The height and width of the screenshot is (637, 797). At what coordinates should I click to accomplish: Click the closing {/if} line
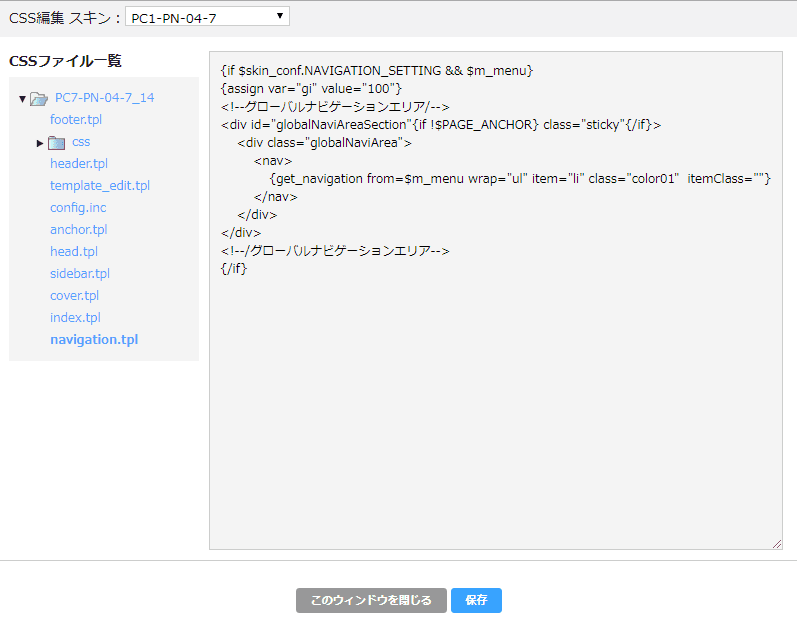tap(234, 269)
